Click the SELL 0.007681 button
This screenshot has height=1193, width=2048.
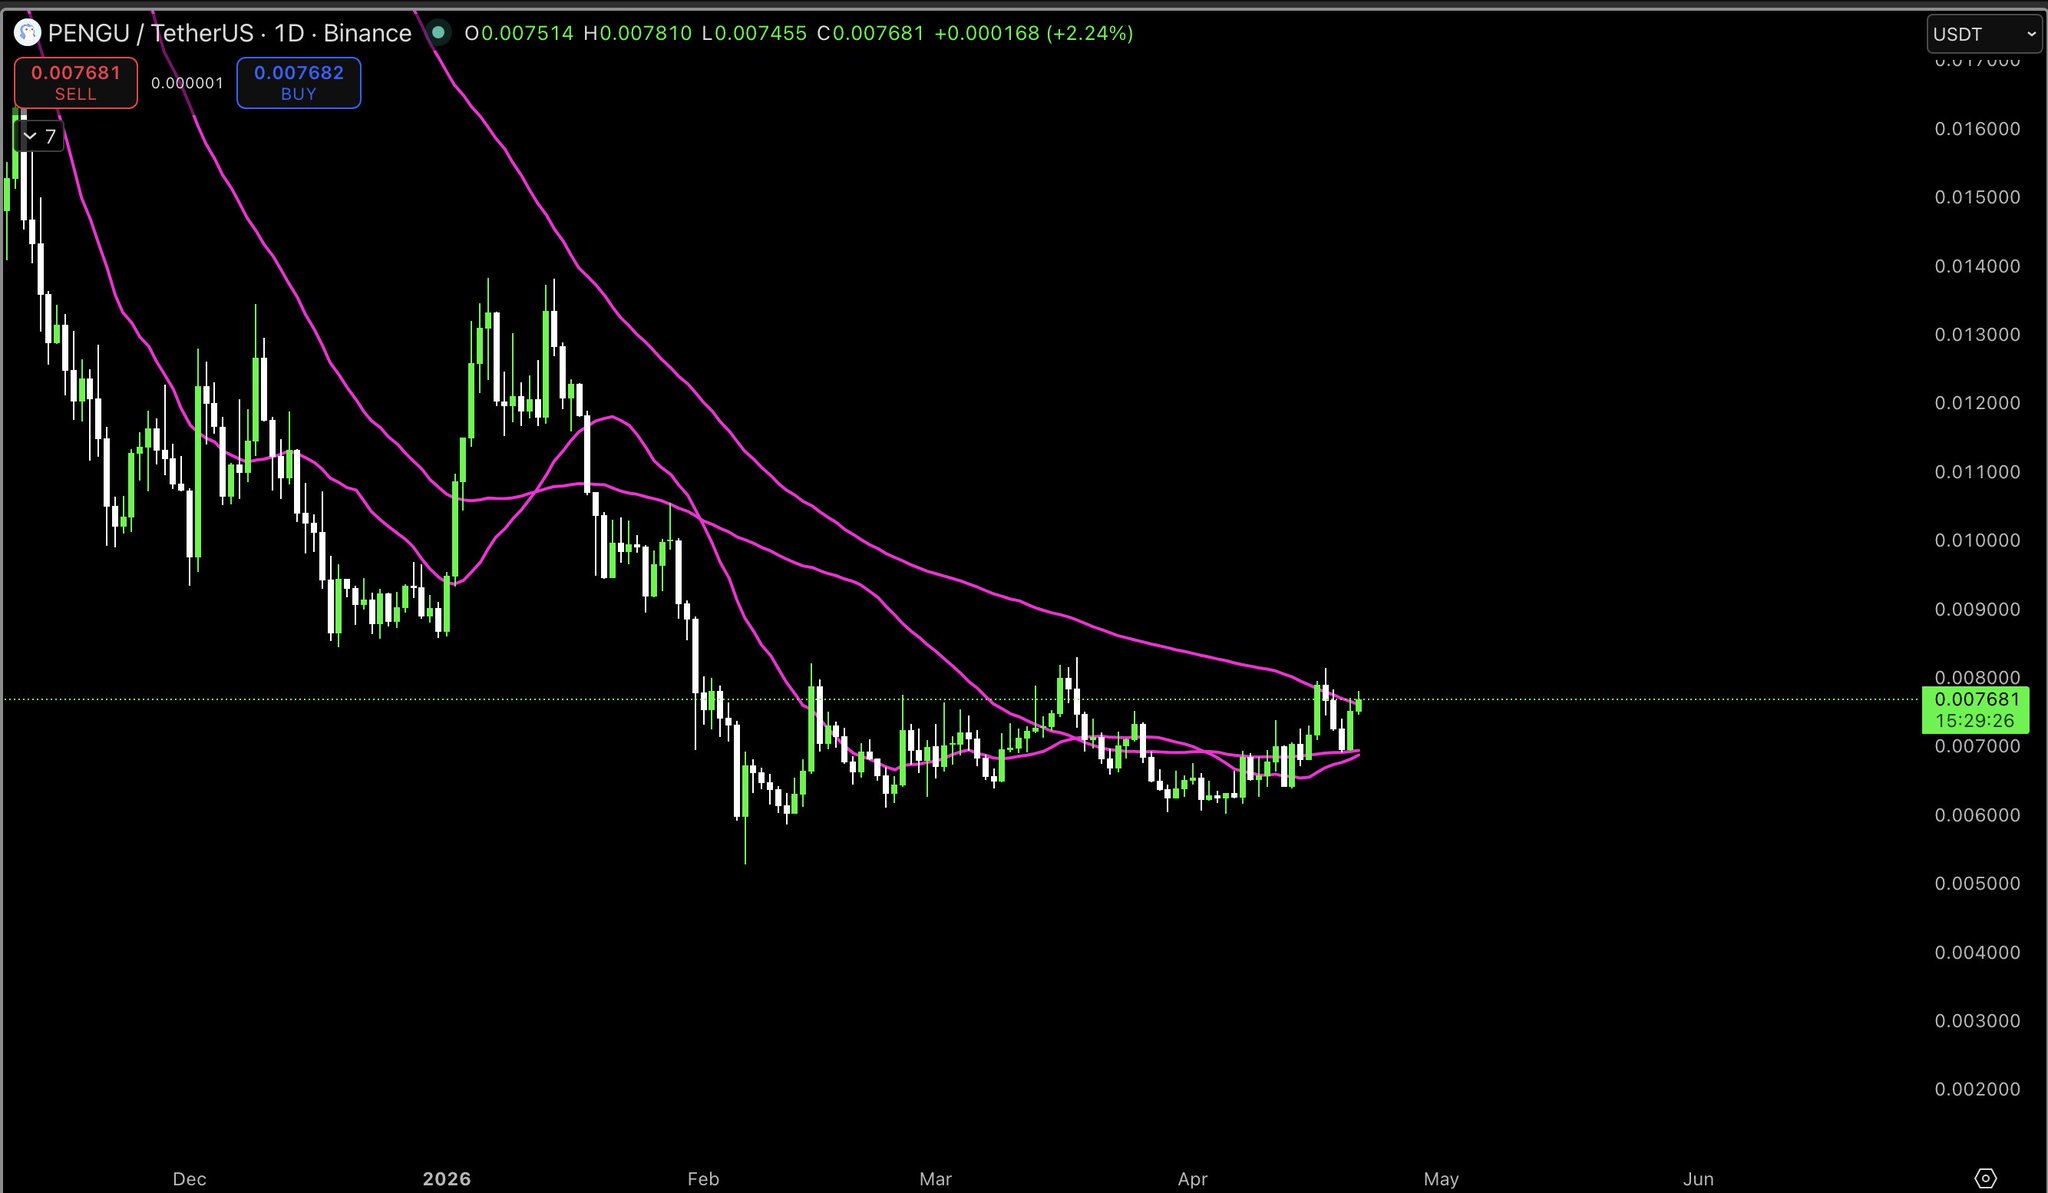(x=76, y=83)
